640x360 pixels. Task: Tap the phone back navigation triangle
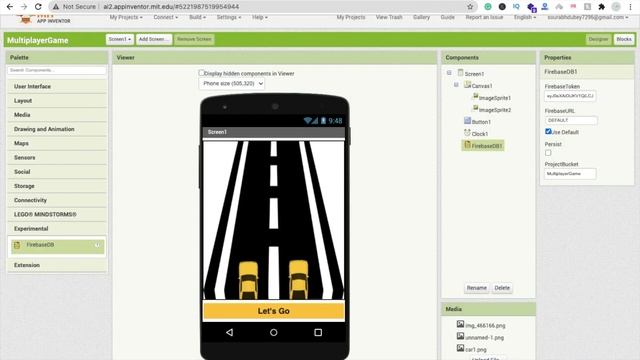point(229,332)
